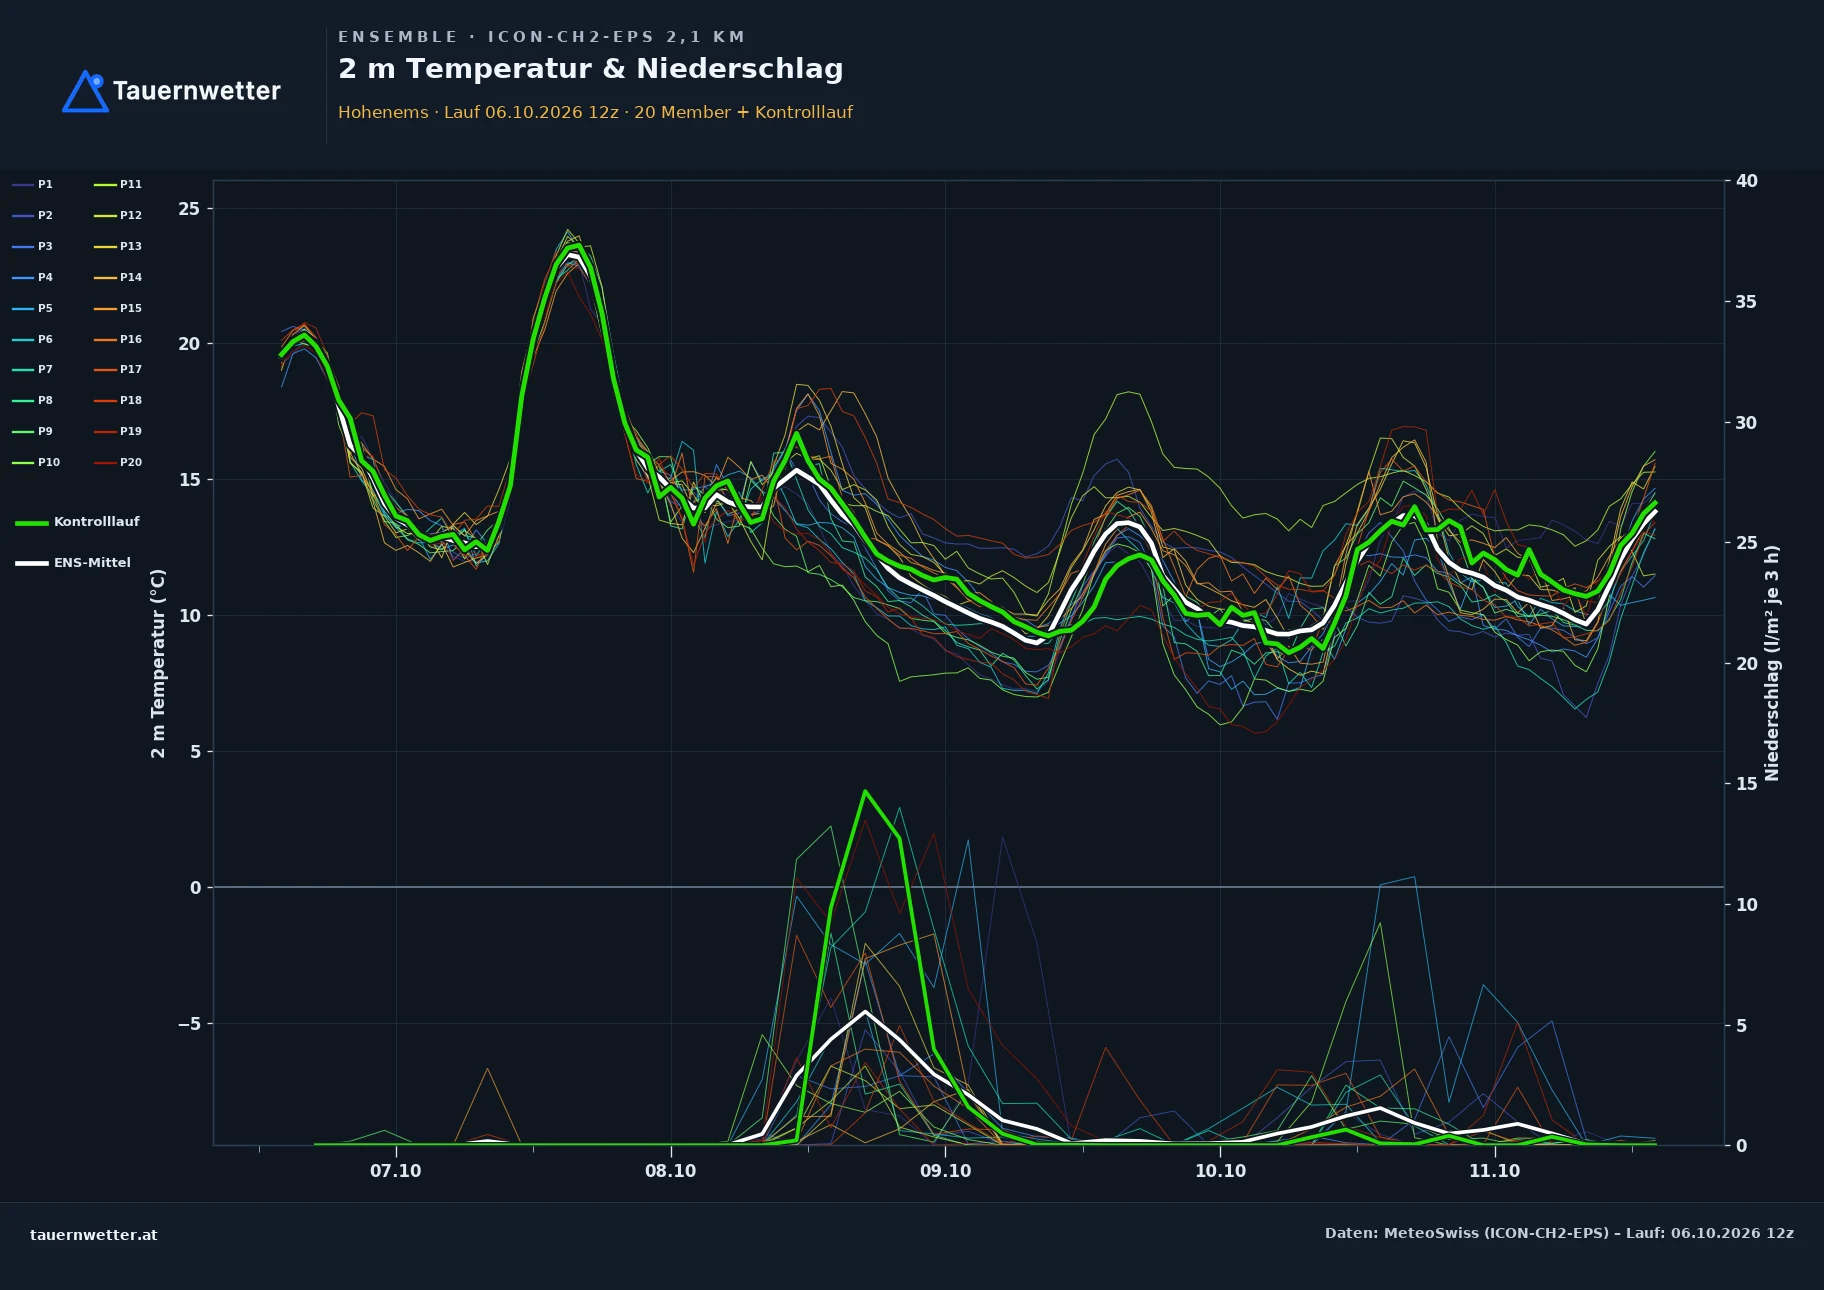Click the Hohenems run info subtitle
This screenshot has width=1824, height=1290.
[x=595, y=112]
